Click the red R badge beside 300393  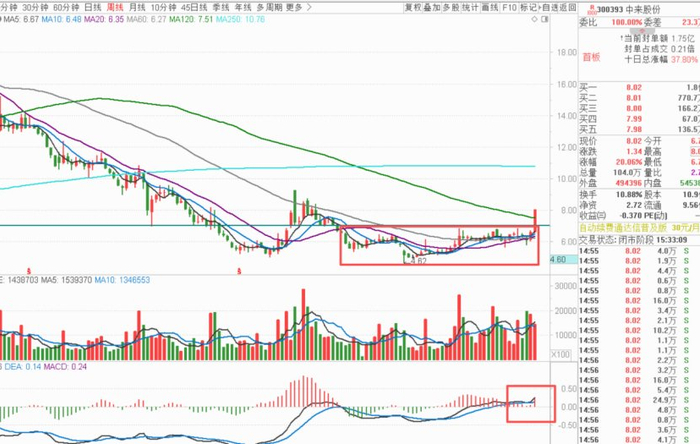592,9
